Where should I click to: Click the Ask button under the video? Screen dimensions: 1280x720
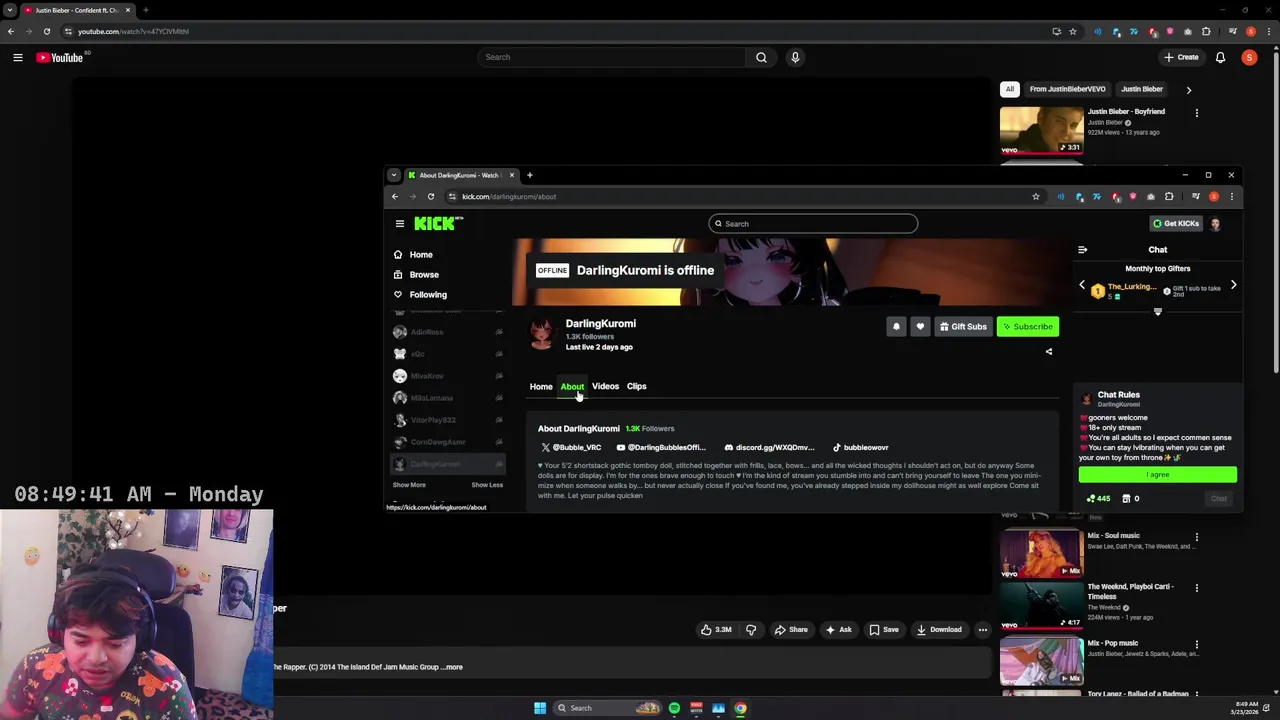click(x=838, y=630)
